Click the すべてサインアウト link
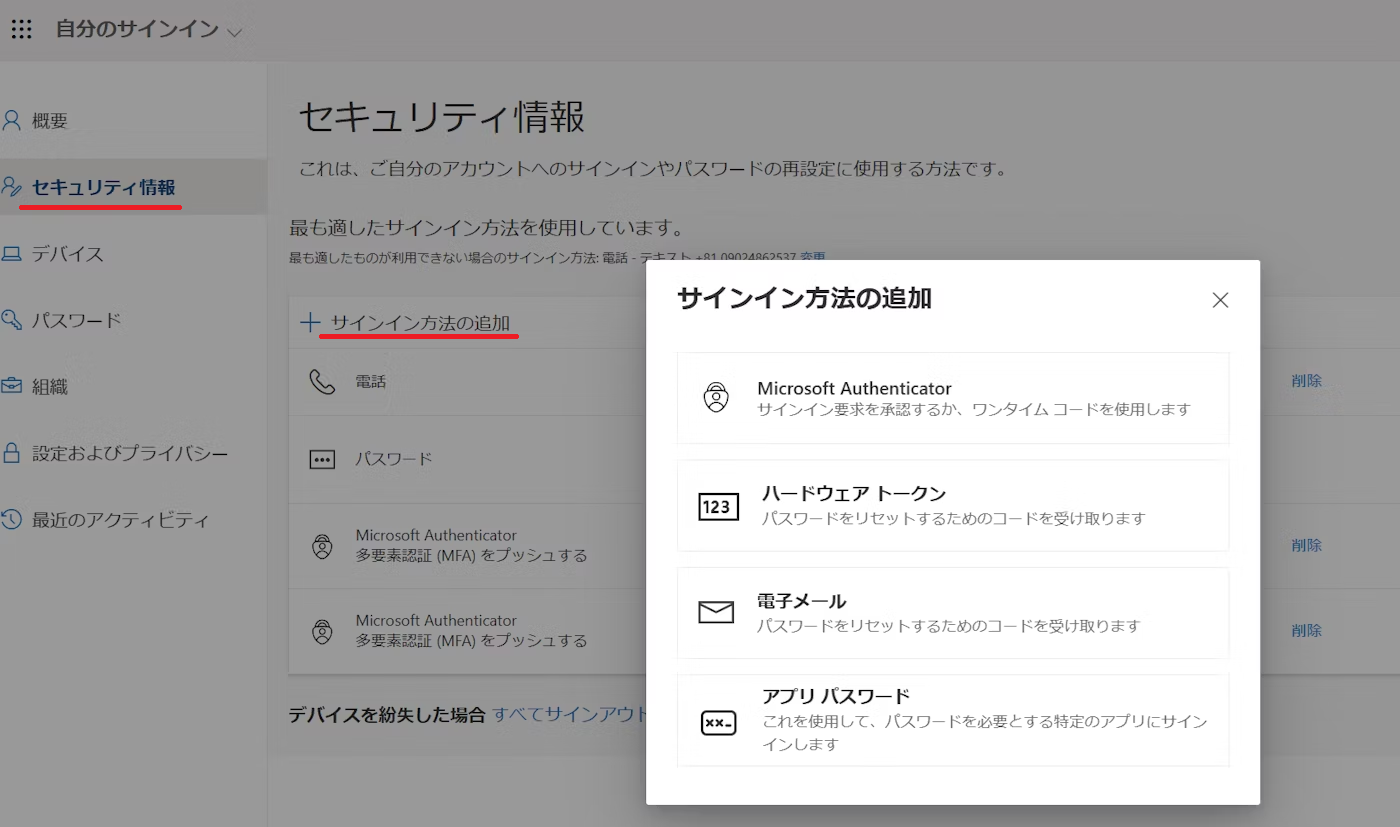Viewport: 1400px width, 827px height. click(x=570, y=714)
